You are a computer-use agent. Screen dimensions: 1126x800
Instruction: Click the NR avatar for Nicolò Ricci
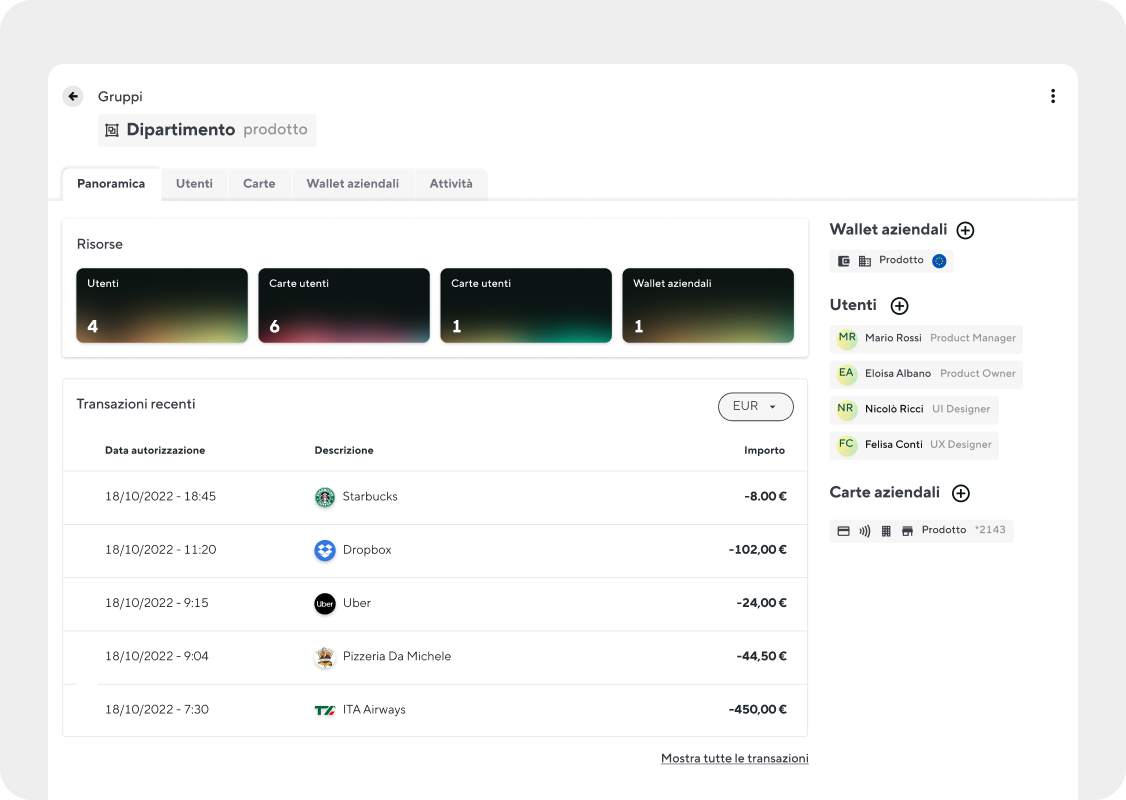coord(847,409)
